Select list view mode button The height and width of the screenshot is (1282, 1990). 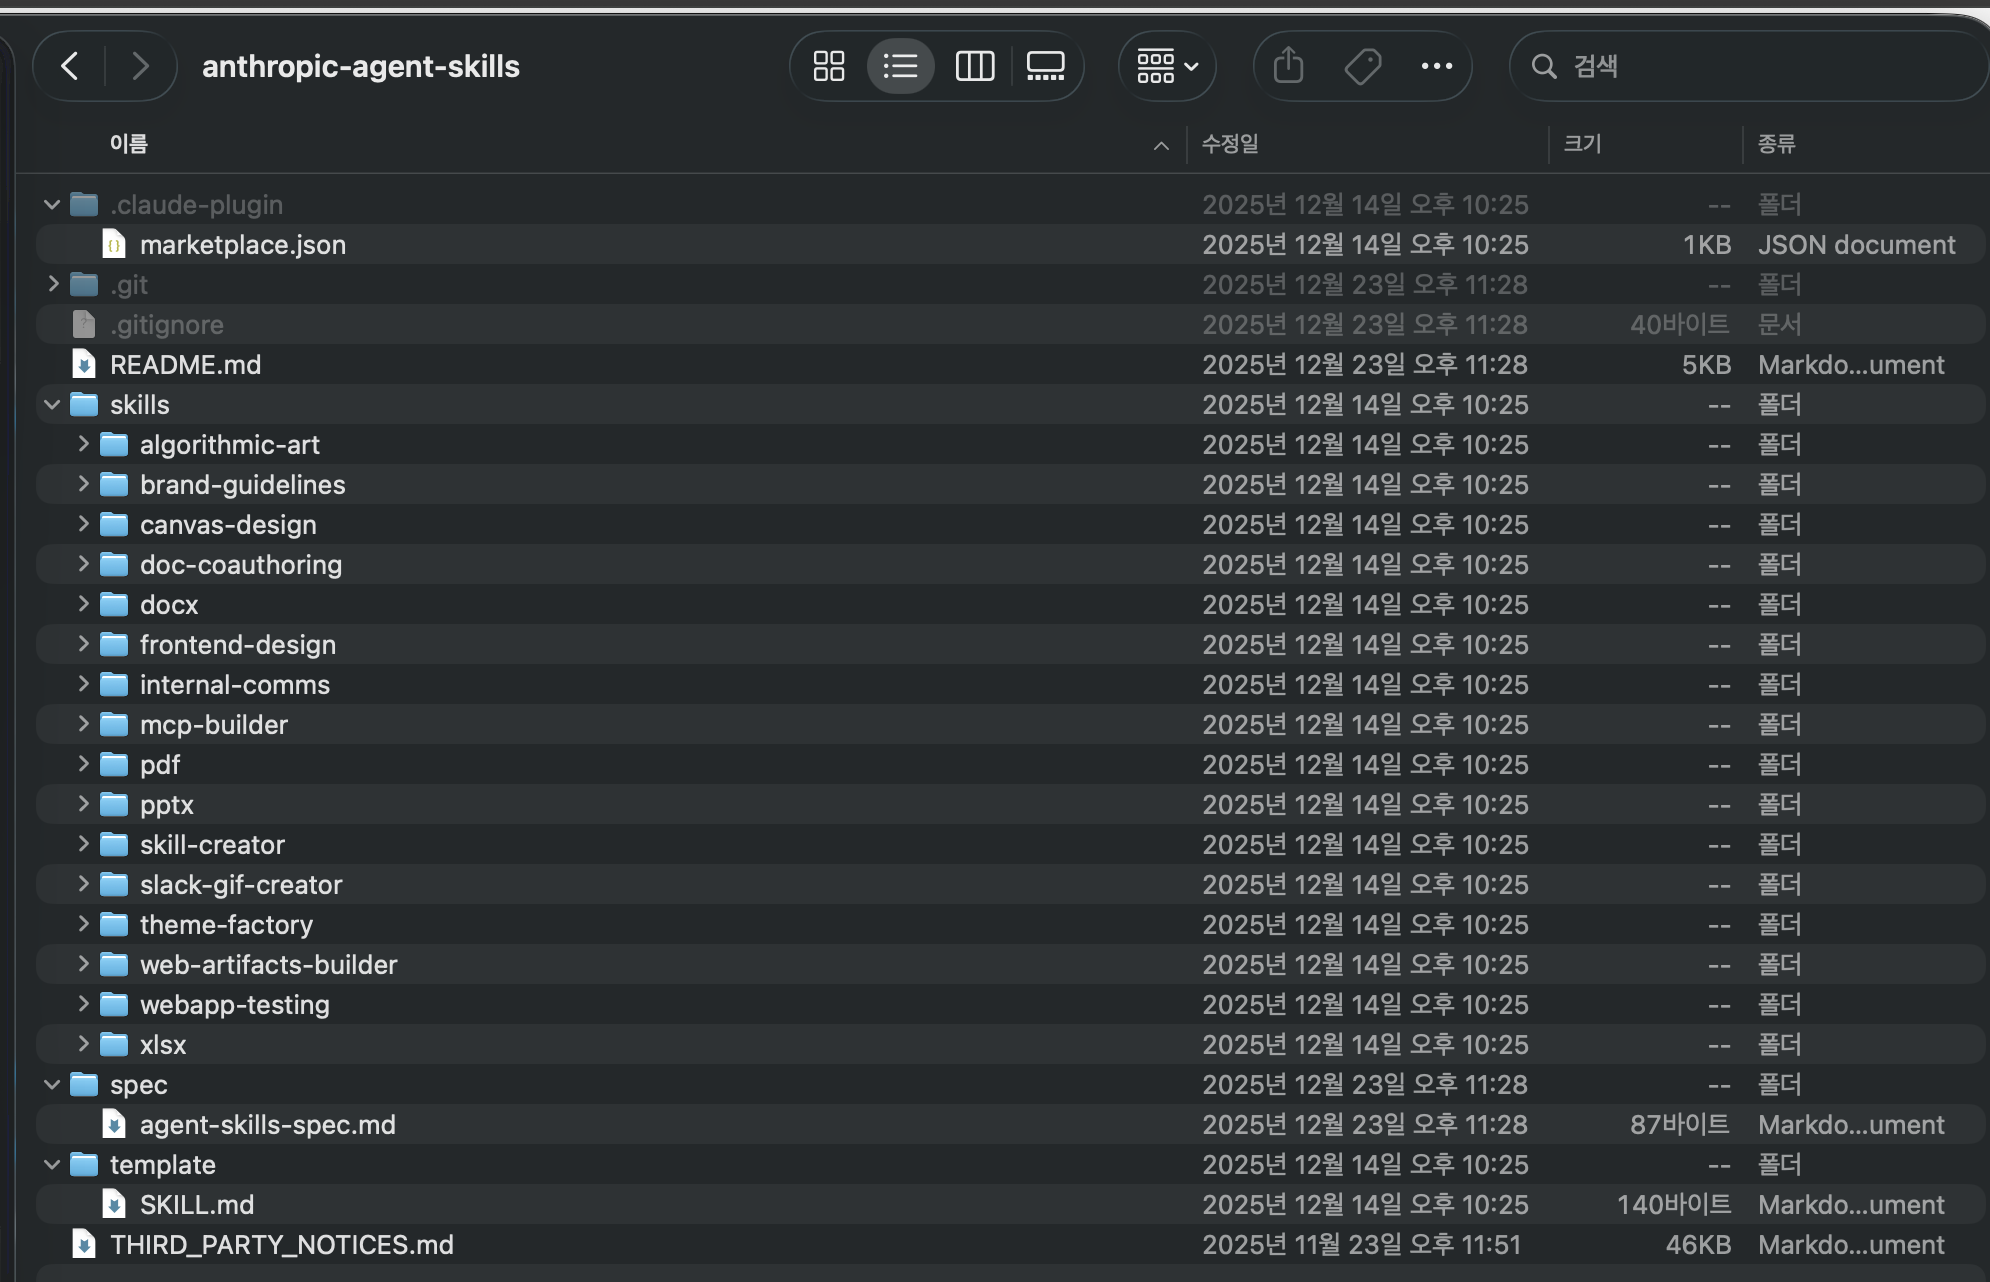pyautogui.click(x=901, y=66)
